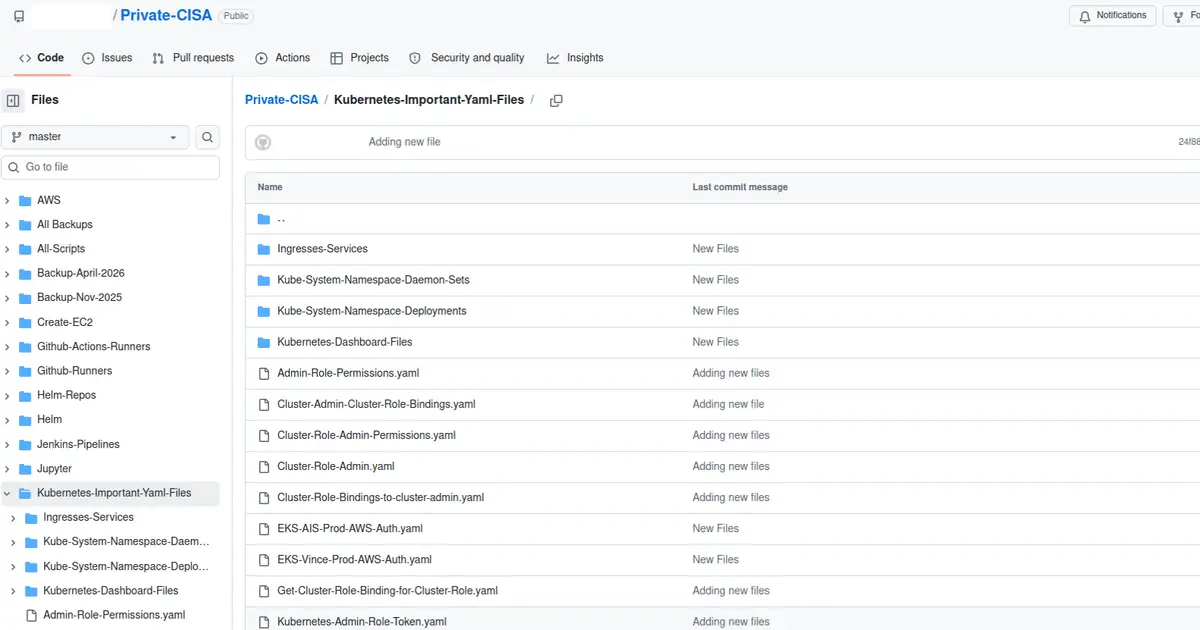Click file icon of sidebar Admin-Role-Permissions.yaml

pos(32,615)
